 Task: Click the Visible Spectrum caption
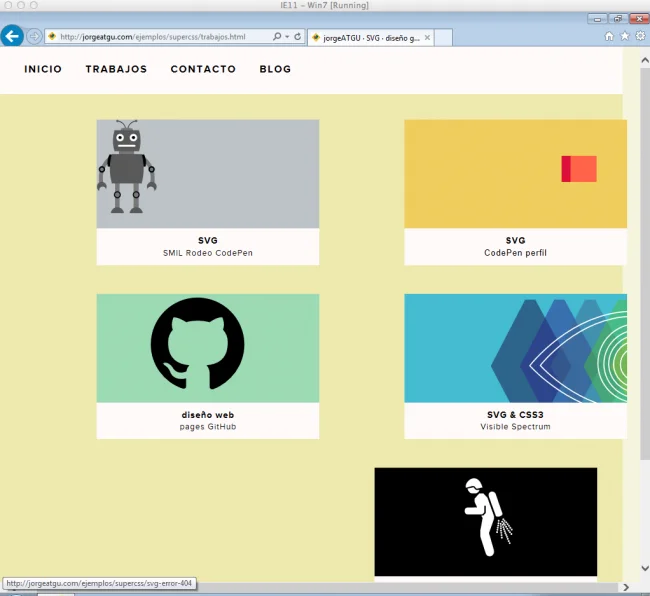point(515,427)
